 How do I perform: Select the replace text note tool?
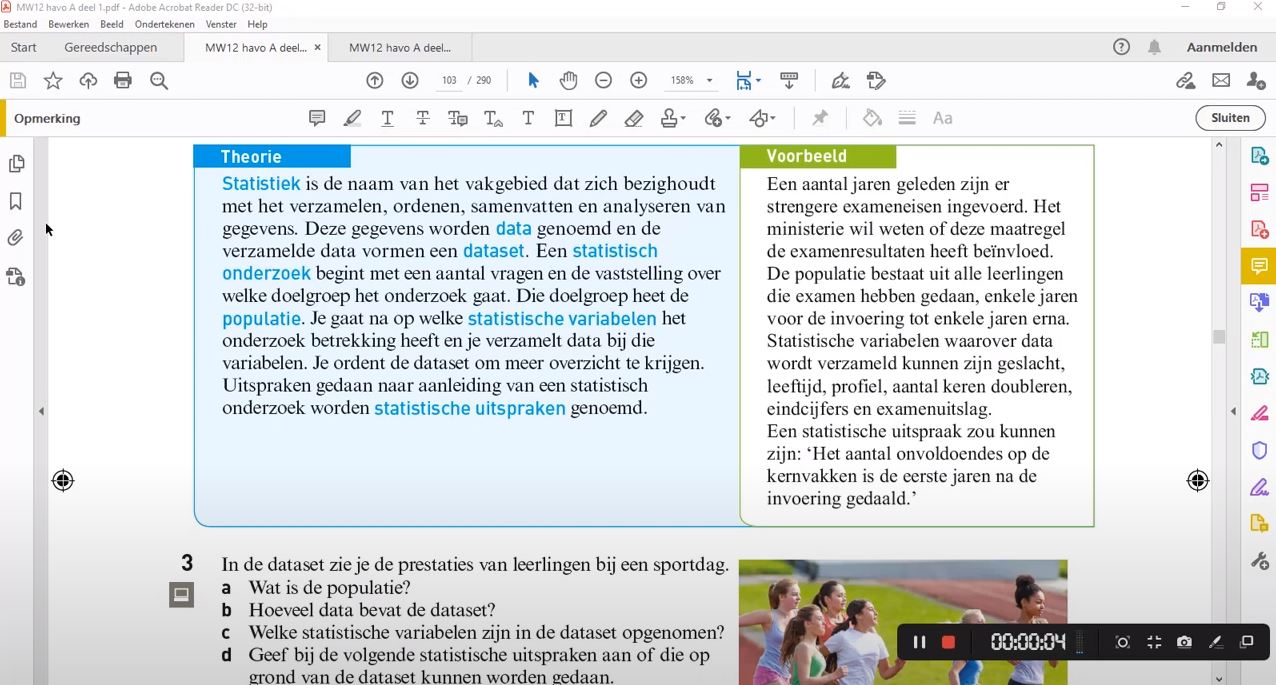pos(458,118)
